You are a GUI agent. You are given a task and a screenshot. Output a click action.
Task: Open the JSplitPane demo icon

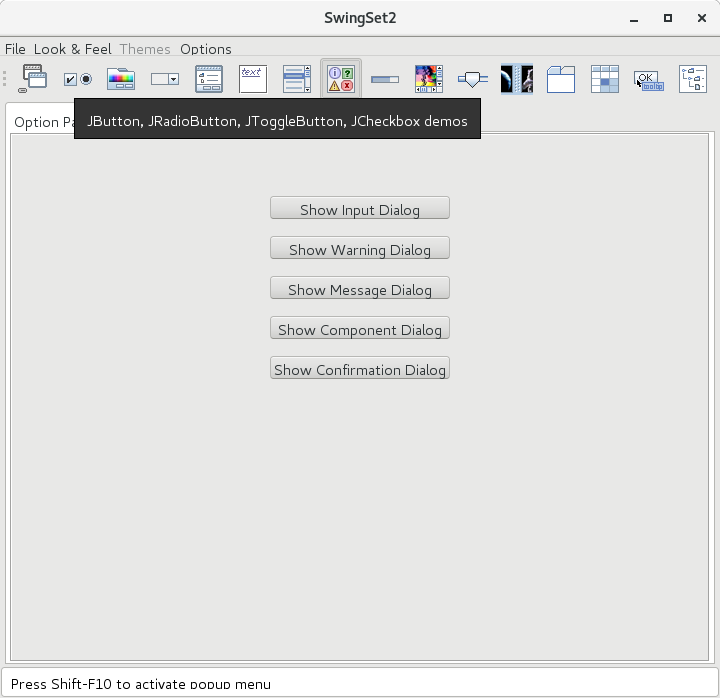[517, 79]
